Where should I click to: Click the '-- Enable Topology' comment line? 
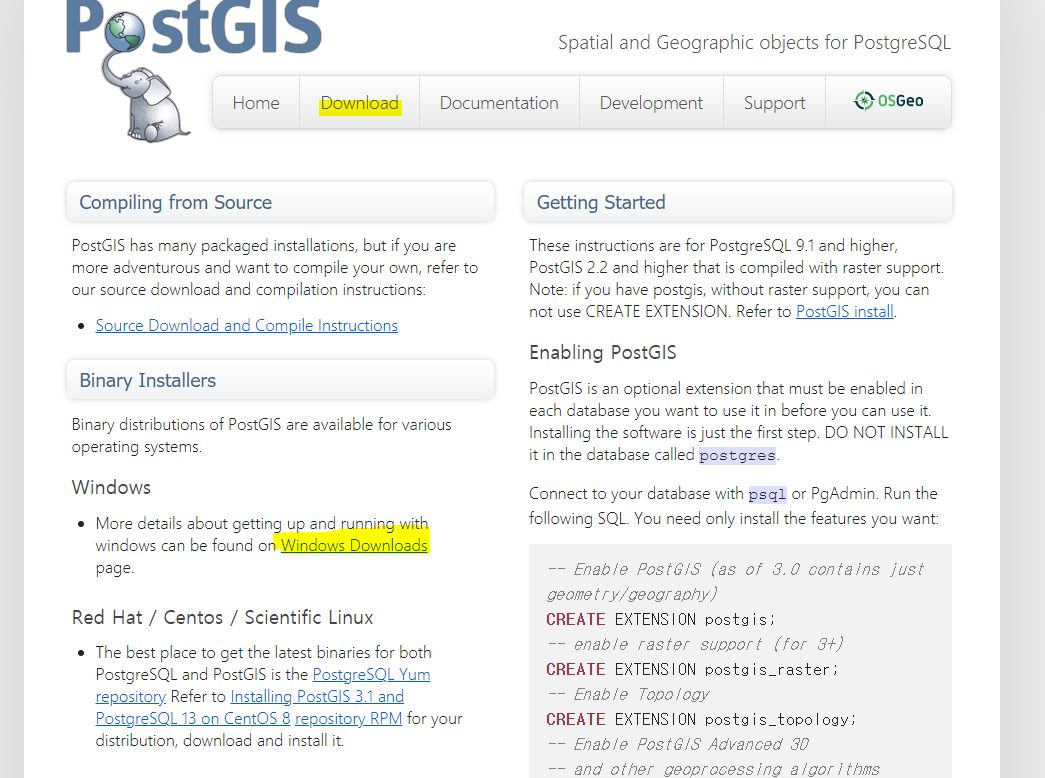(x=628, y=695)
